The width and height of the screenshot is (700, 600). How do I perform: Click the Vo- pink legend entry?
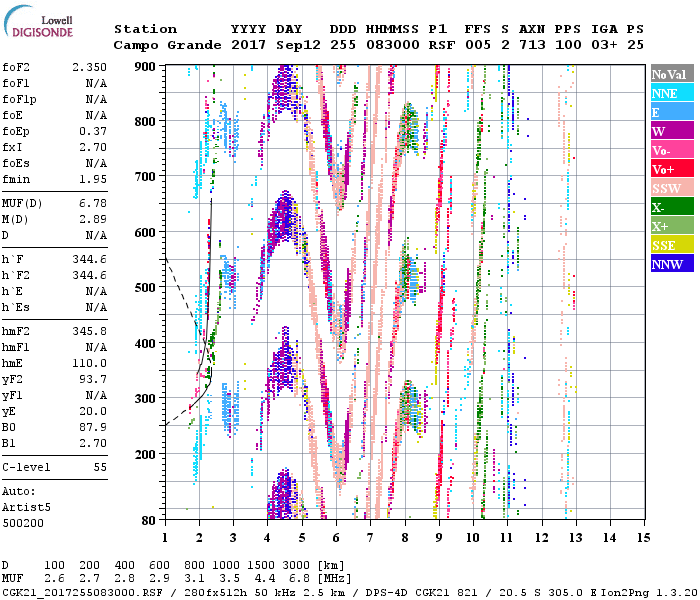(x=672, y=150)
